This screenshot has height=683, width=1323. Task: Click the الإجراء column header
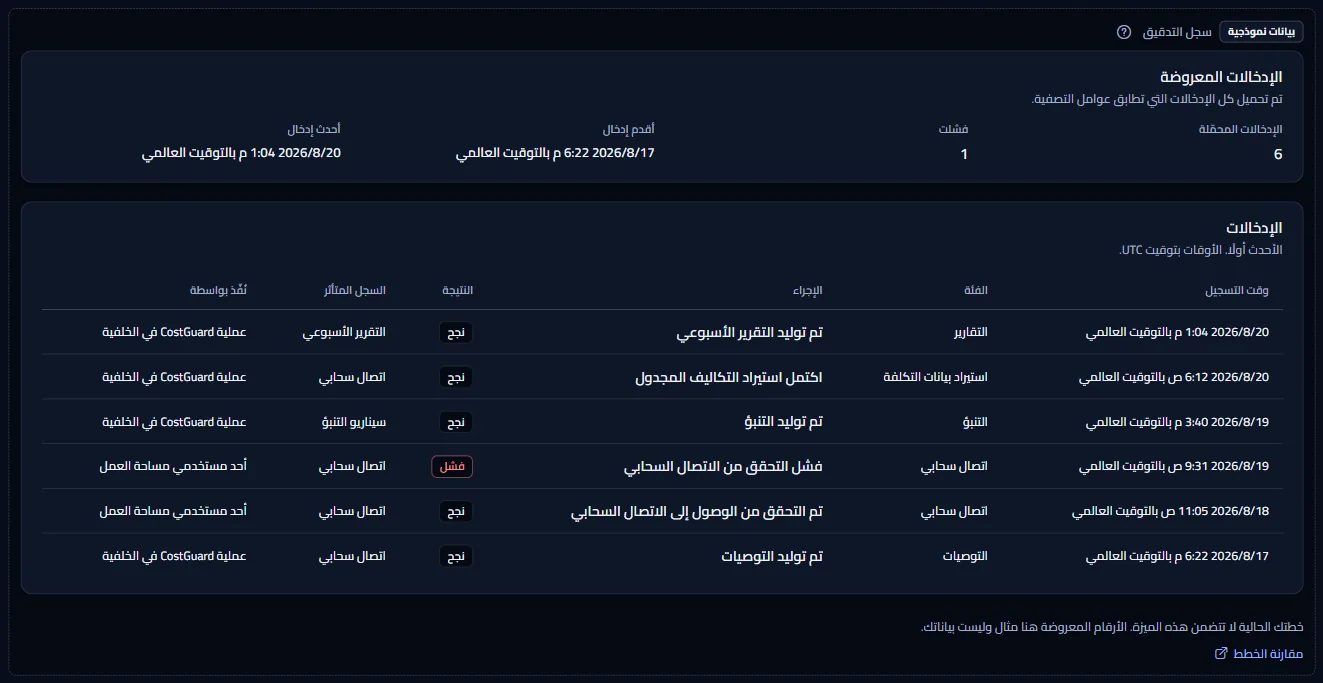pyautogui.click(x=808, y=290)
